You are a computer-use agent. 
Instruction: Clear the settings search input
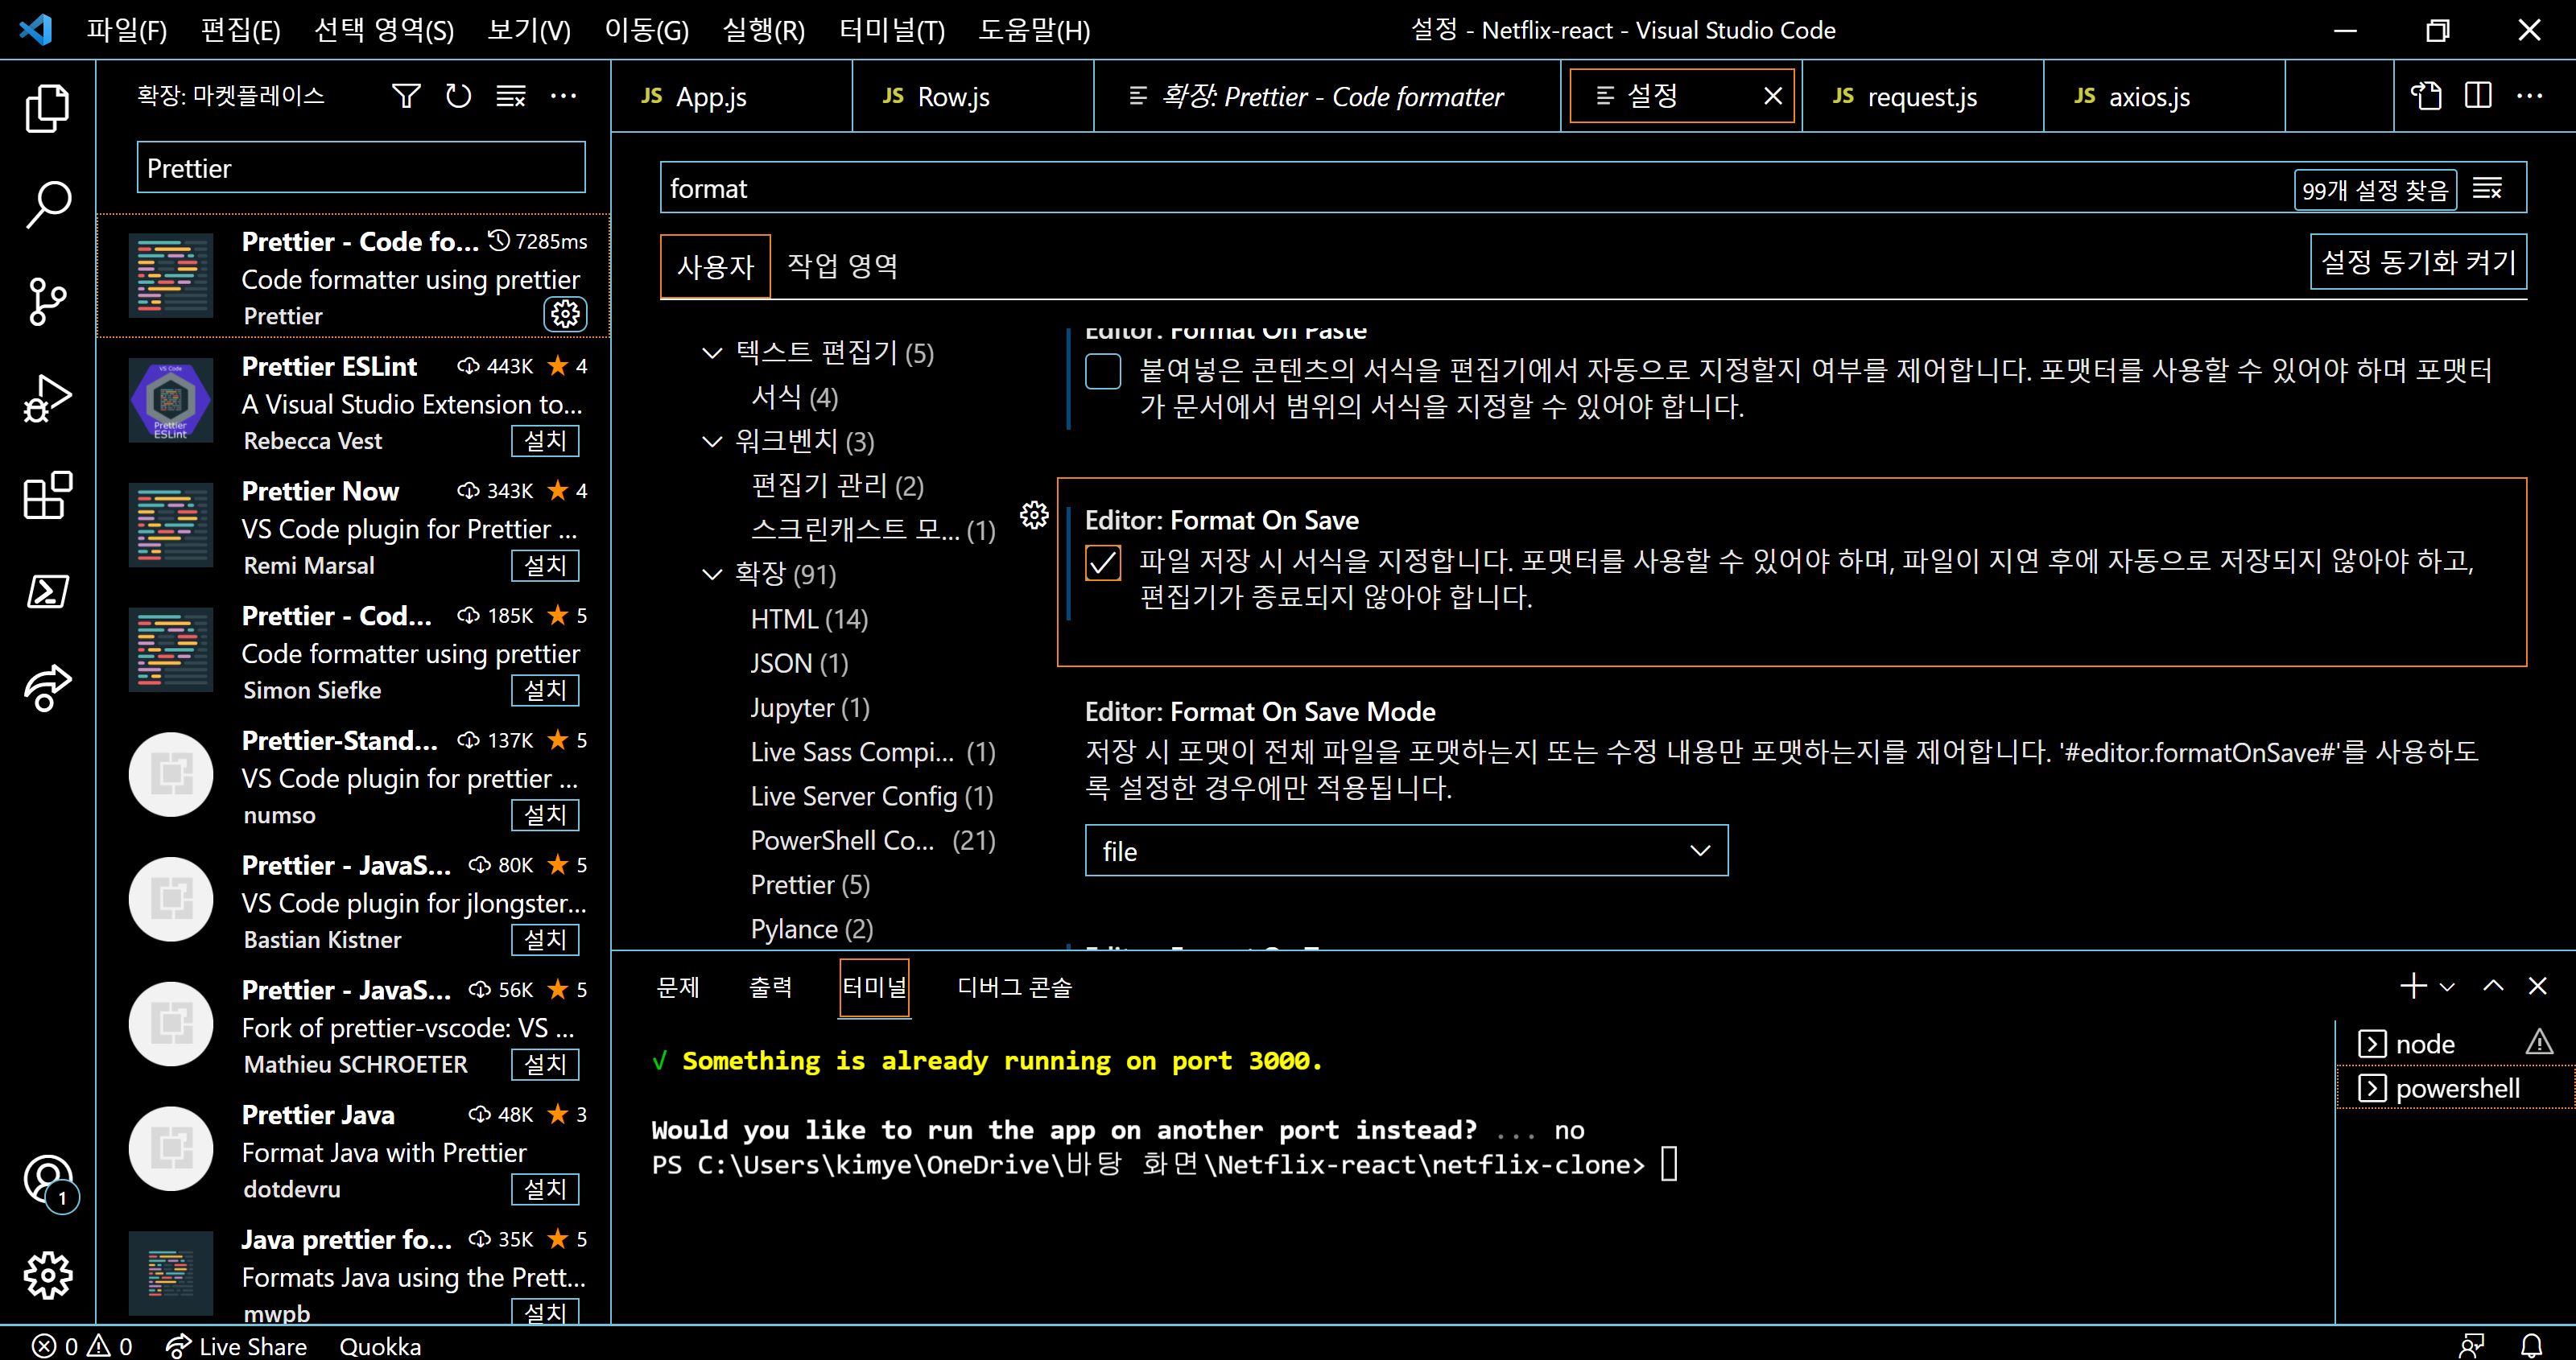tap(2487, 188)
